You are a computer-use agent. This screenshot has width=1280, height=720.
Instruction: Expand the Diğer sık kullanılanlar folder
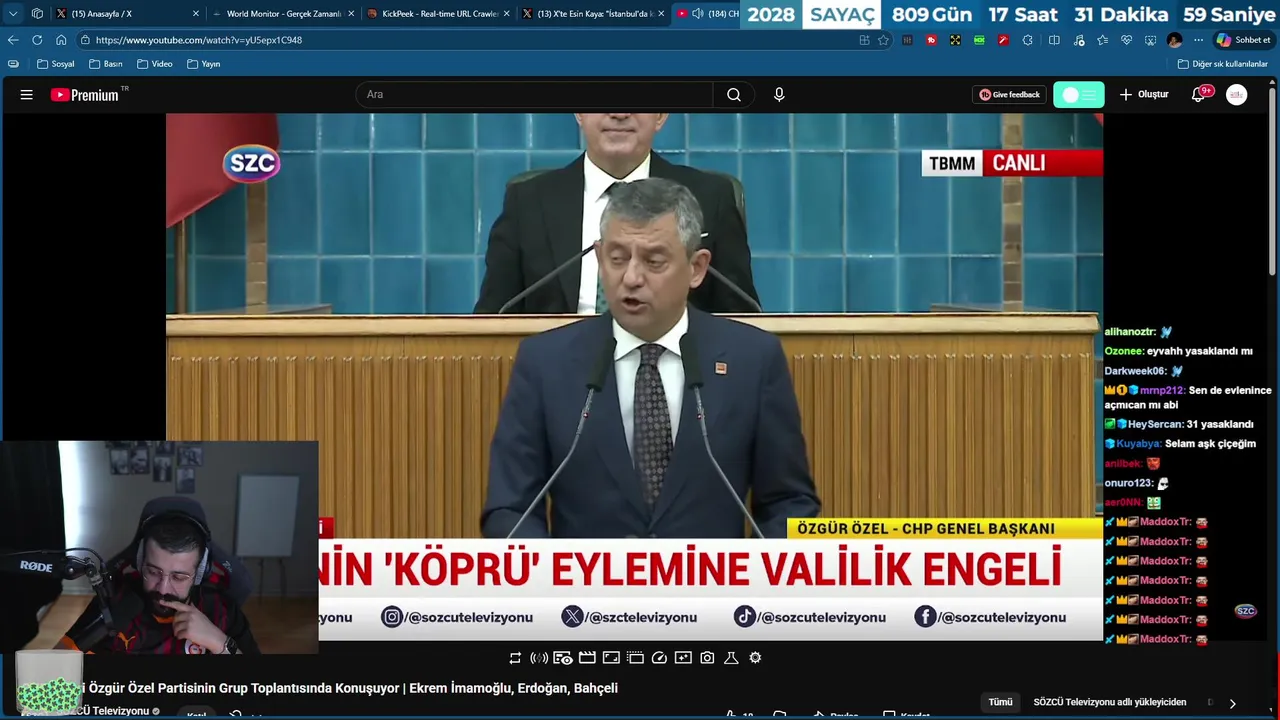(1222, 64)
